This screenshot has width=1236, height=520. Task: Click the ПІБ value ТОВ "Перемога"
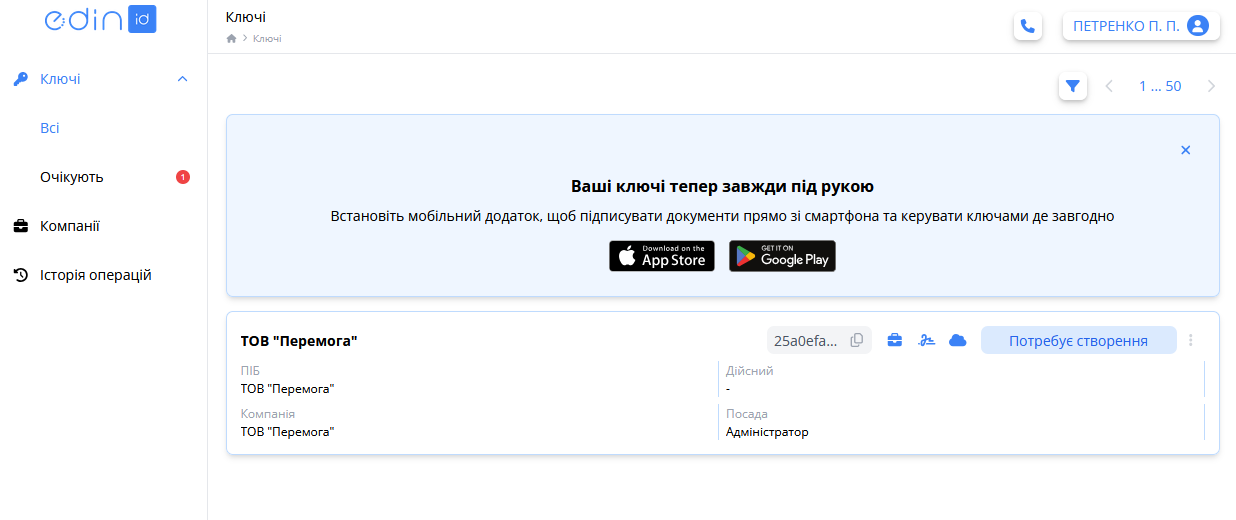288,388
